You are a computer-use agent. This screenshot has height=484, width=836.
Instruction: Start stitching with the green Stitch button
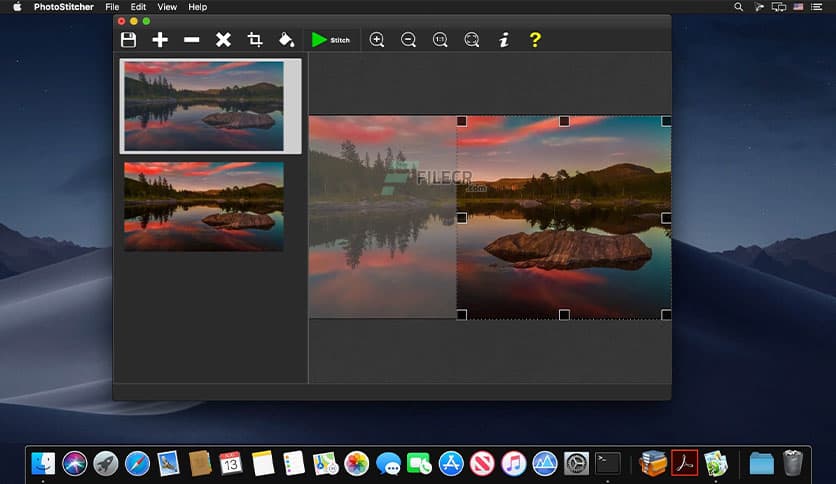click(x=331, y=40)
